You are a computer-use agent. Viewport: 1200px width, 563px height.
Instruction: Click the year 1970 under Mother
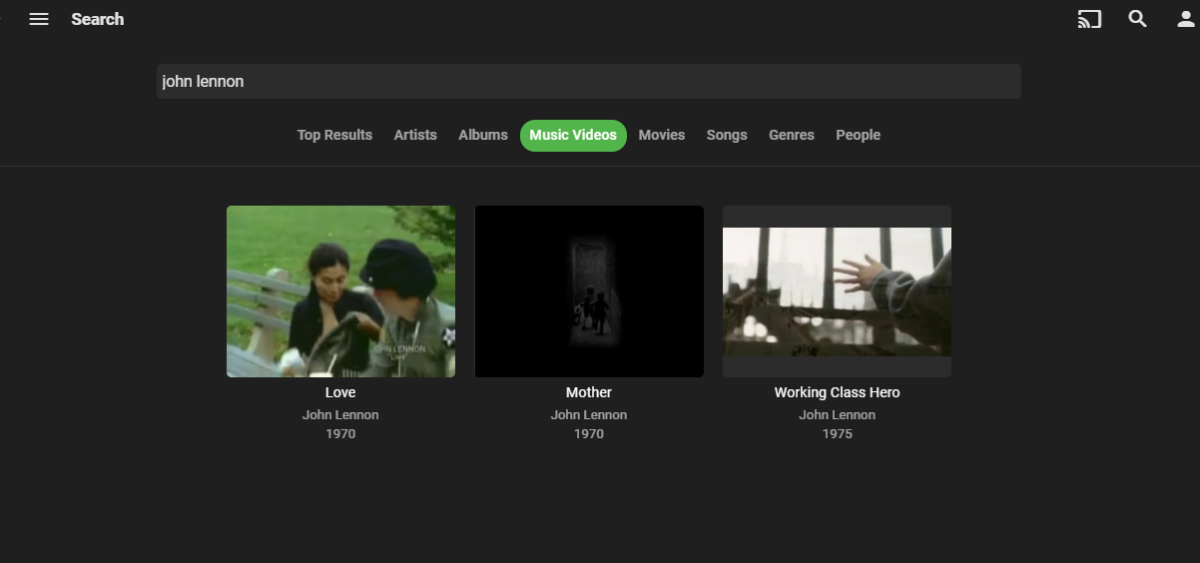coord(589,434)
